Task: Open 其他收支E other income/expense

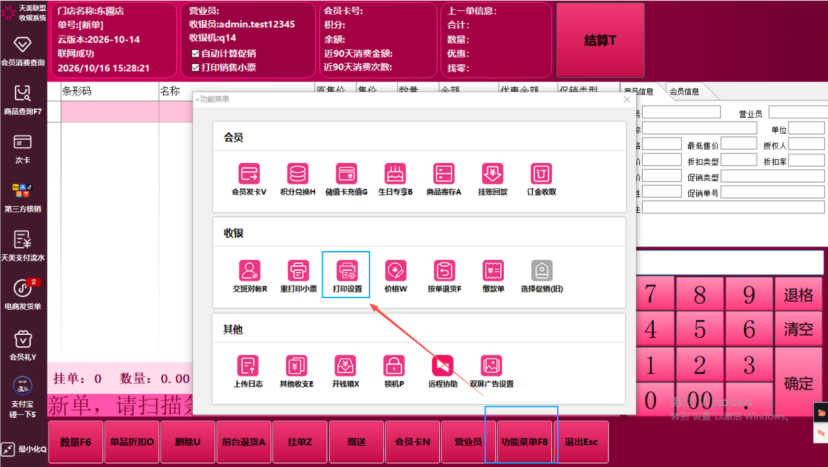Action: [x=296, y=371]
